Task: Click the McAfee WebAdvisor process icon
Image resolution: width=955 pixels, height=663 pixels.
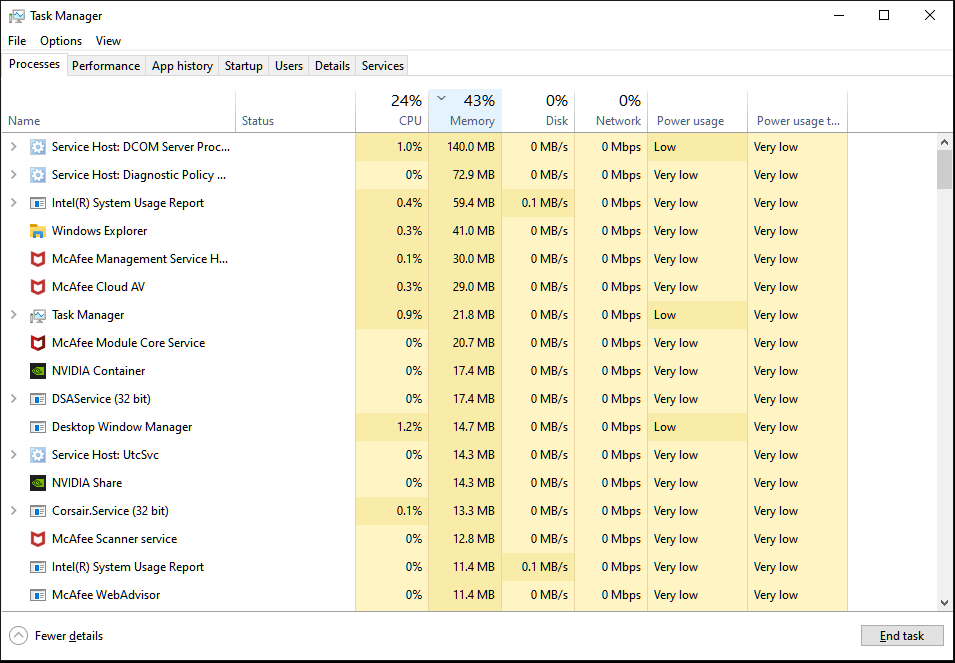Action: [38, 595]
